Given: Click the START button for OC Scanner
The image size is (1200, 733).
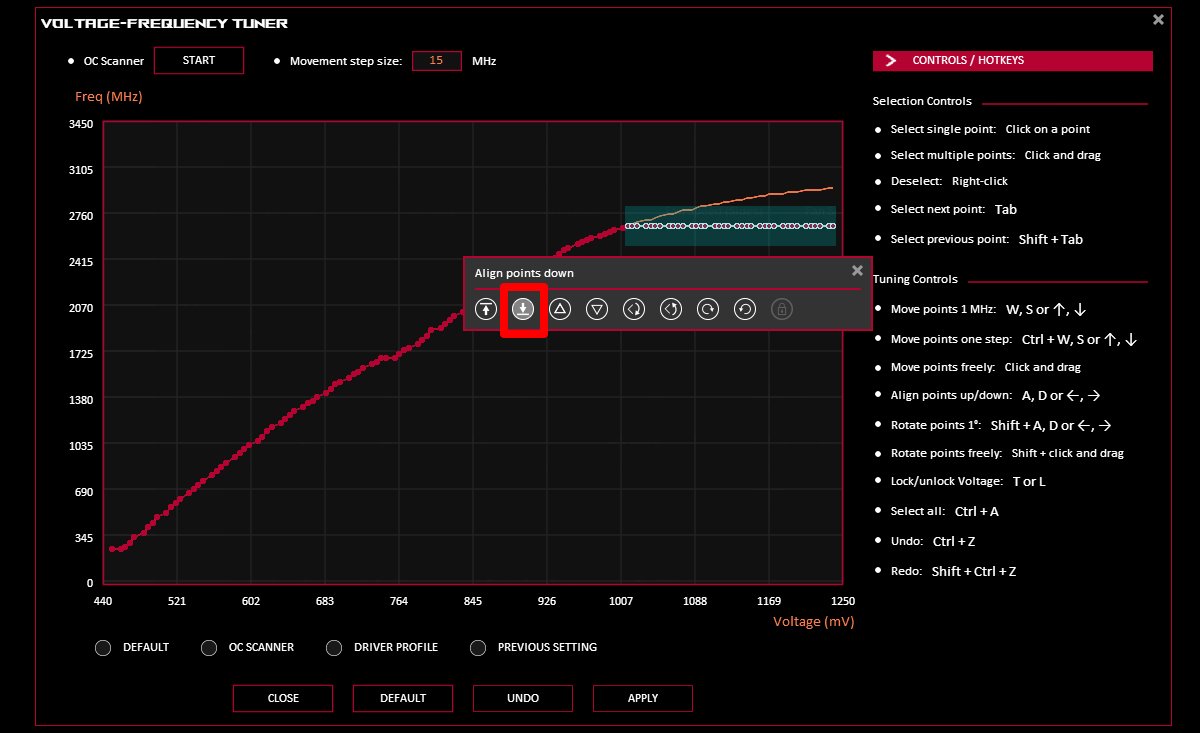Looking at the screenshot, I should click(198, 60).
